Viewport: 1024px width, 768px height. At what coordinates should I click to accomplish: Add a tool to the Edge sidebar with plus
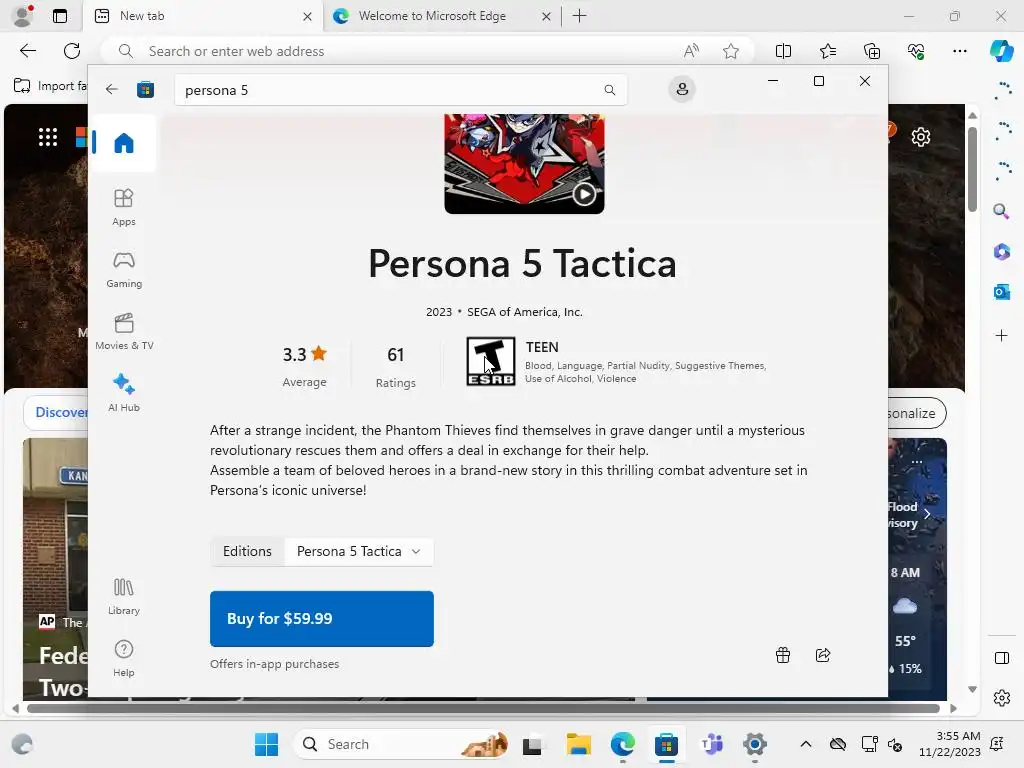1001,336
